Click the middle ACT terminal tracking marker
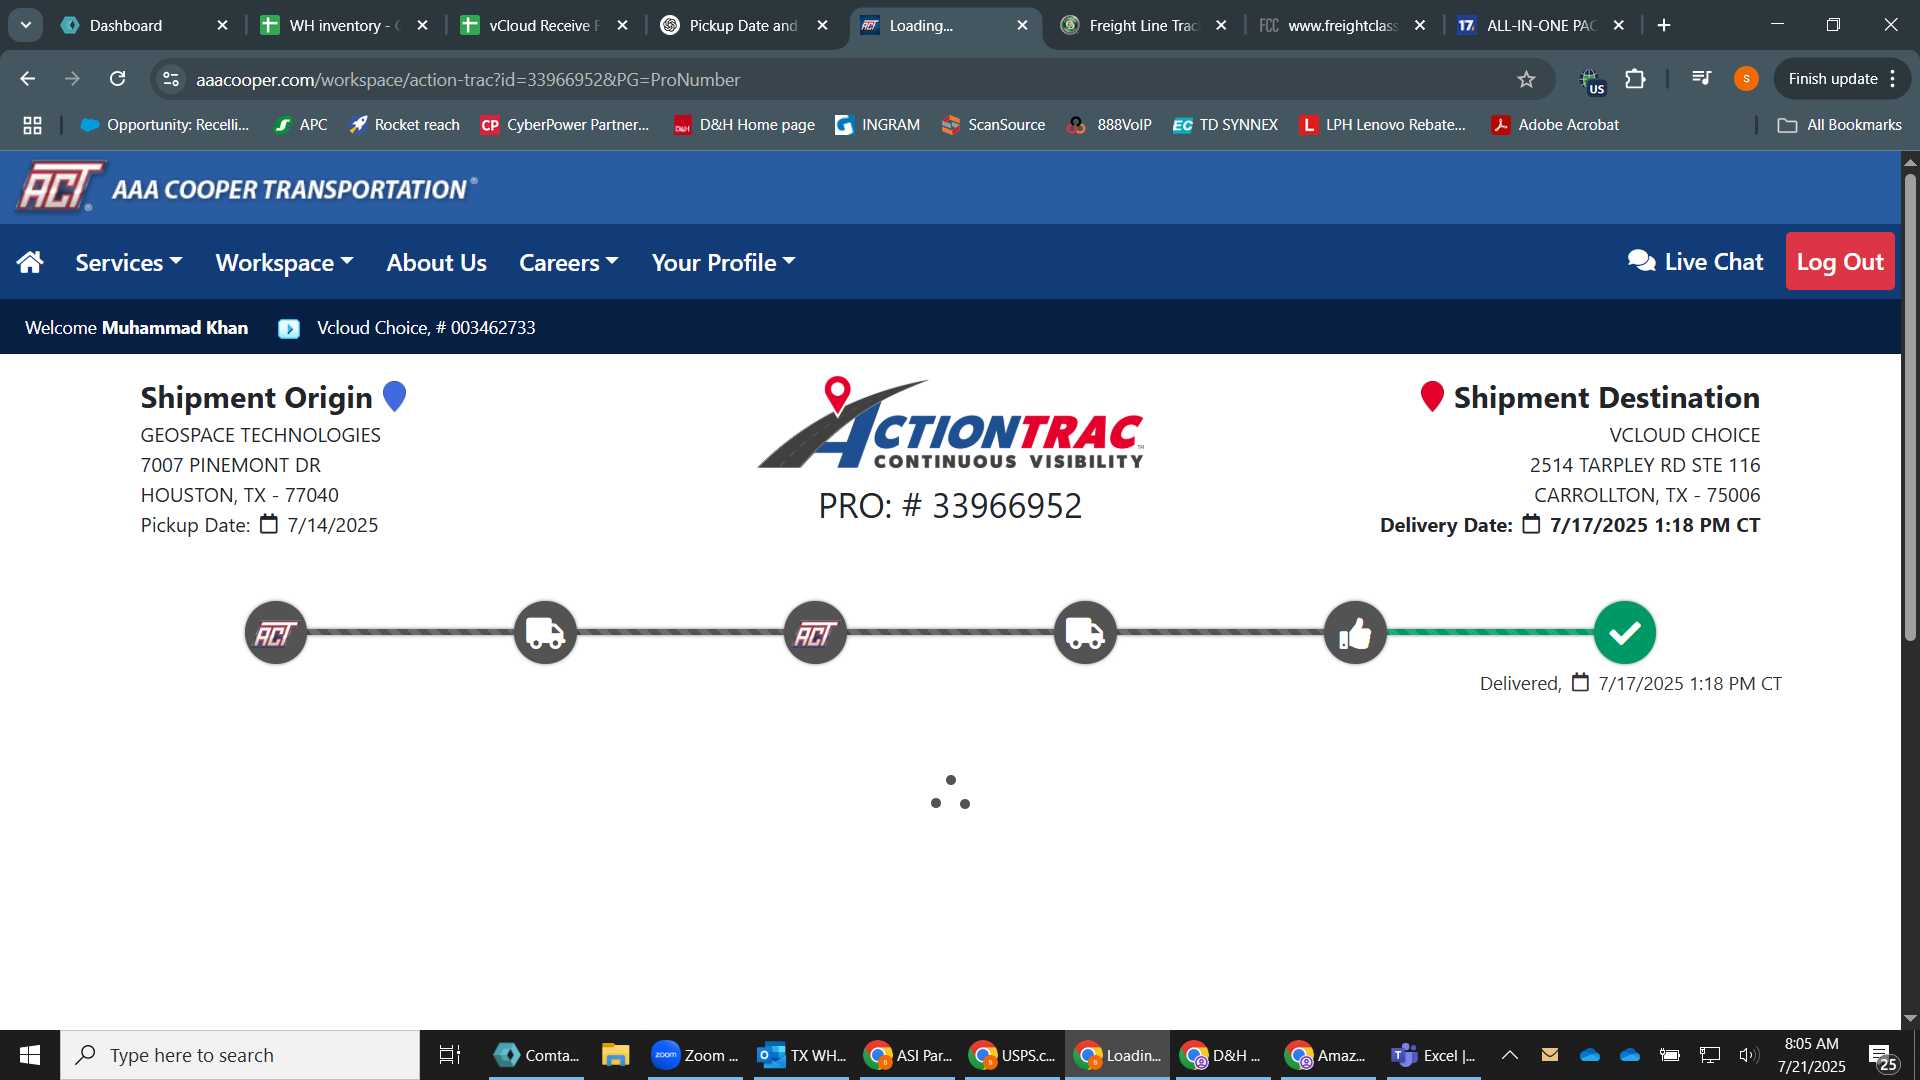Viewport: 1920px width, 1080px height. [x=815, y=633]
